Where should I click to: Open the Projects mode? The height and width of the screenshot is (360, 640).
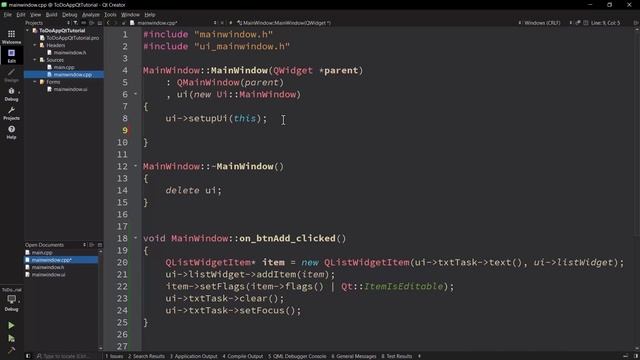[x=11, y=113]
